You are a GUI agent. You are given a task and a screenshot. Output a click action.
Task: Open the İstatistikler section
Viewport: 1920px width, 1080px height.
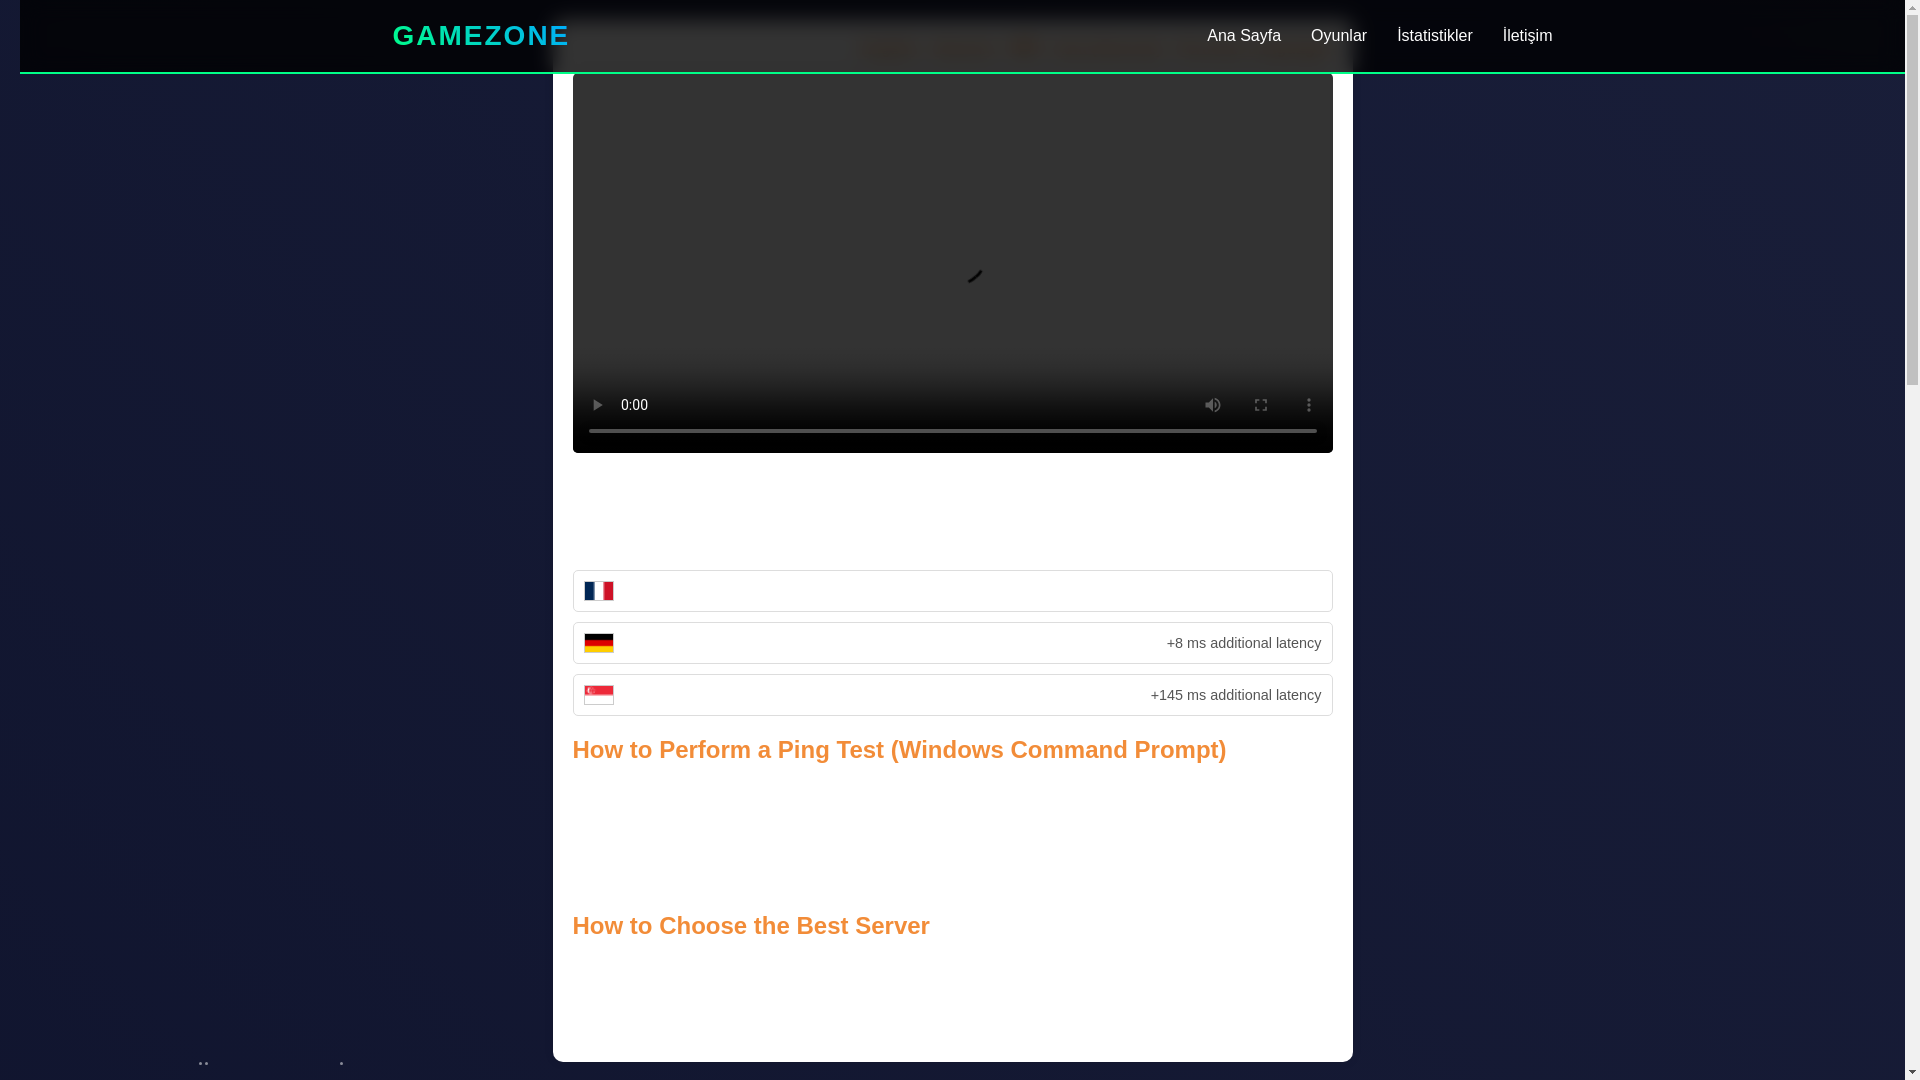coord(1434,36)
